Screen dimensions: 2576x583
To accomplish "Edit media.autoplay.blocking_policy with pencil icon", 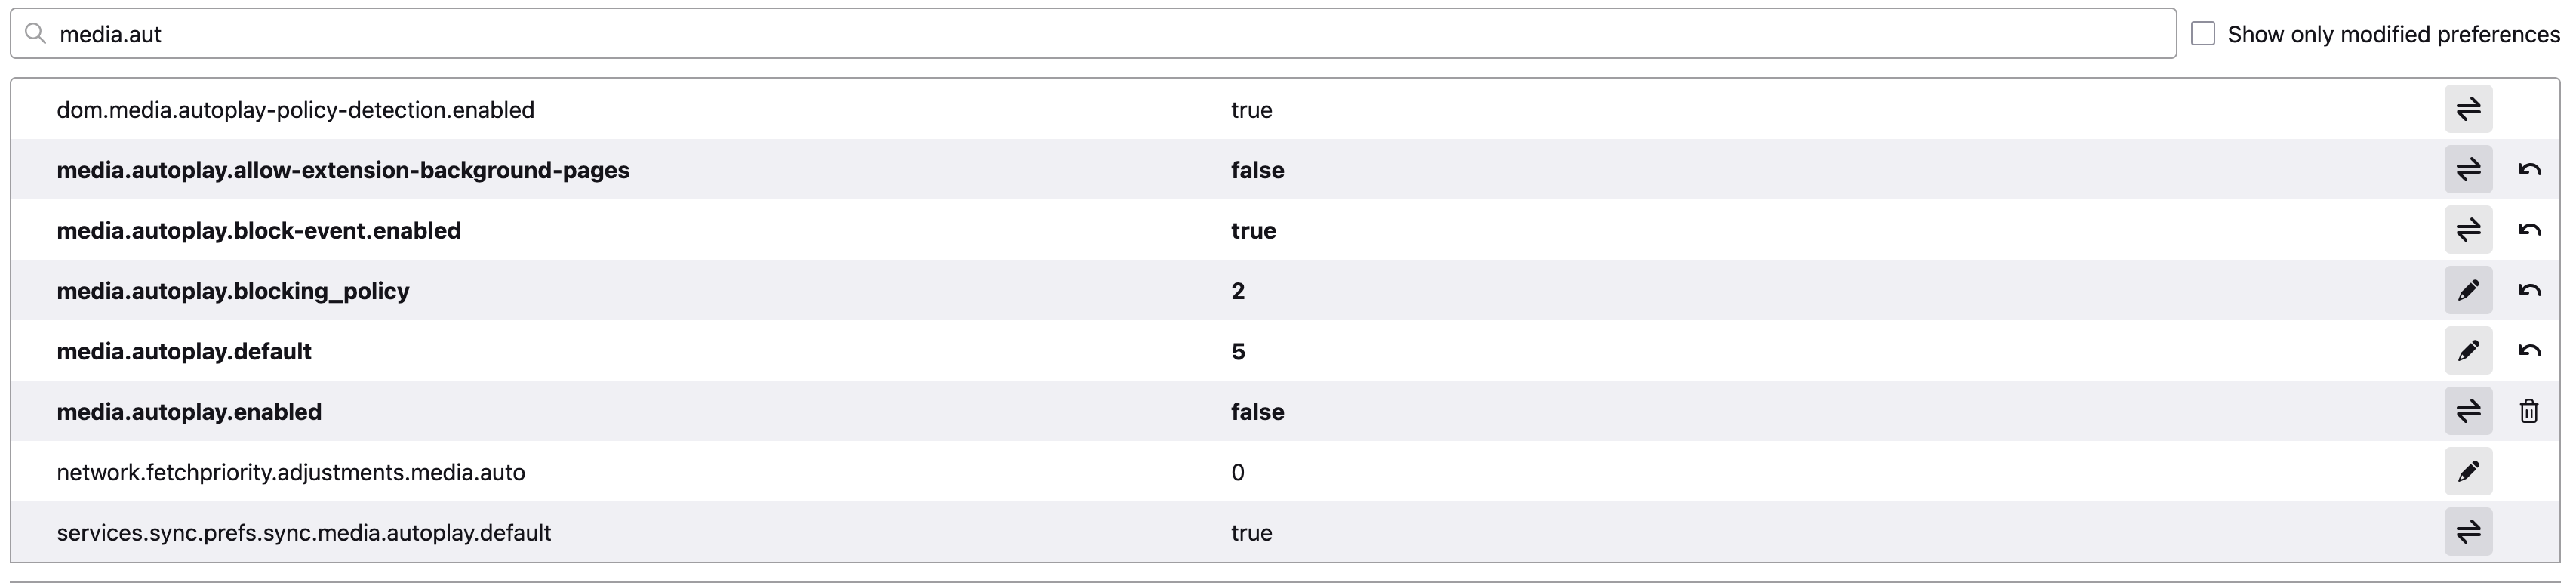I will click(x=2468, y=290).
